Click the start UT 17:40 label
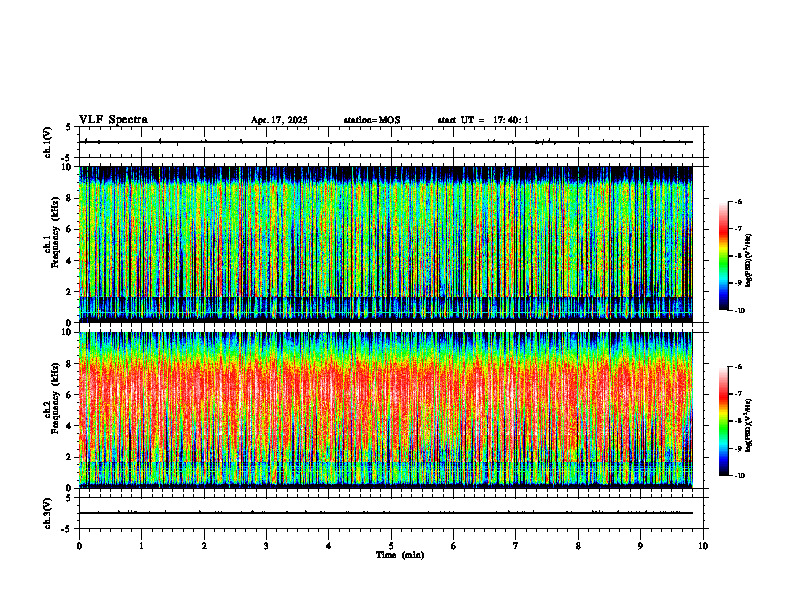Image resolution: width=792 pixels, height=612 pixels. coord(483,120)
